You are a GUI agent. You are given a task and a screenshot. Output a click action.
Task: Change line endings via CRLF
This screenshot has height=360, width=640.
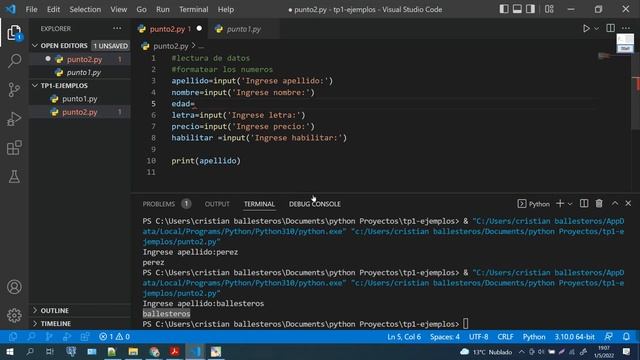(505, 337)
